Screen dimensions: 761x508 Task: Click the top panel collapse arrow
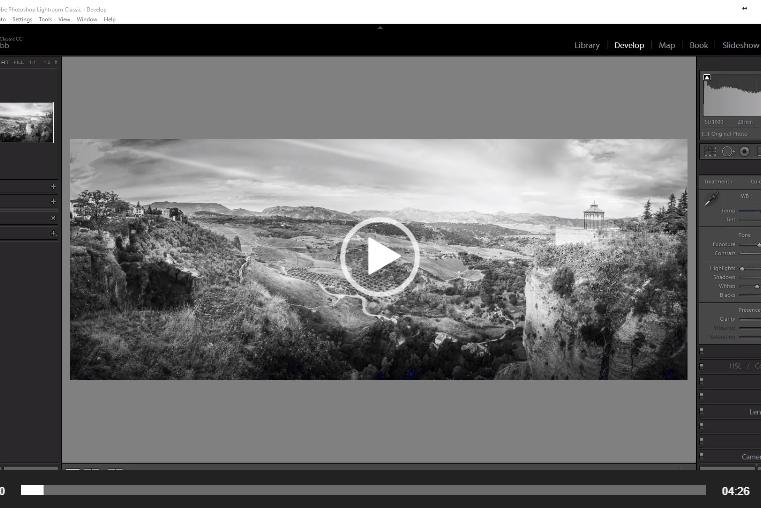[380, 28]
